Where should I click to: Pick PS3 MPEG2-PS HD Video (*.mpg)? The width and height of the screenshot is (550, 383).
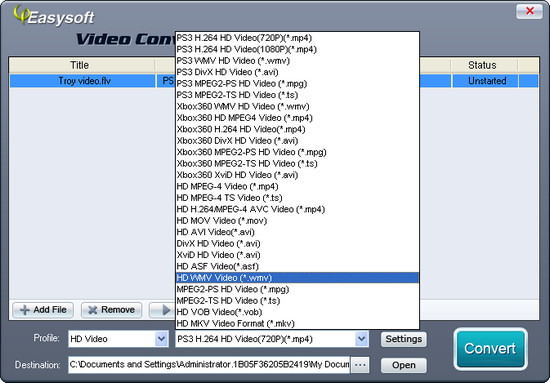297,84
